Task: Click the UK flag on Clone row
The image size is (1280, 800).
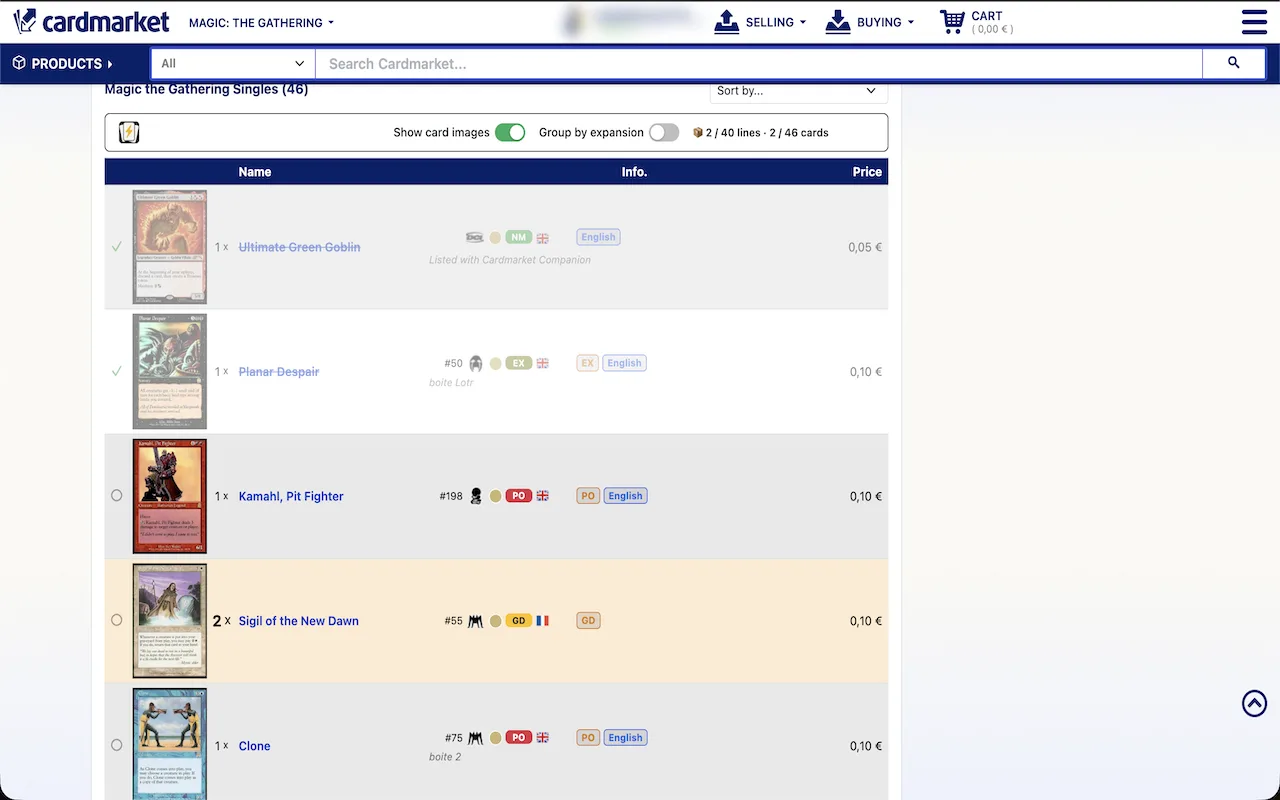Action: pyautogui.click(x=543, y=738)
